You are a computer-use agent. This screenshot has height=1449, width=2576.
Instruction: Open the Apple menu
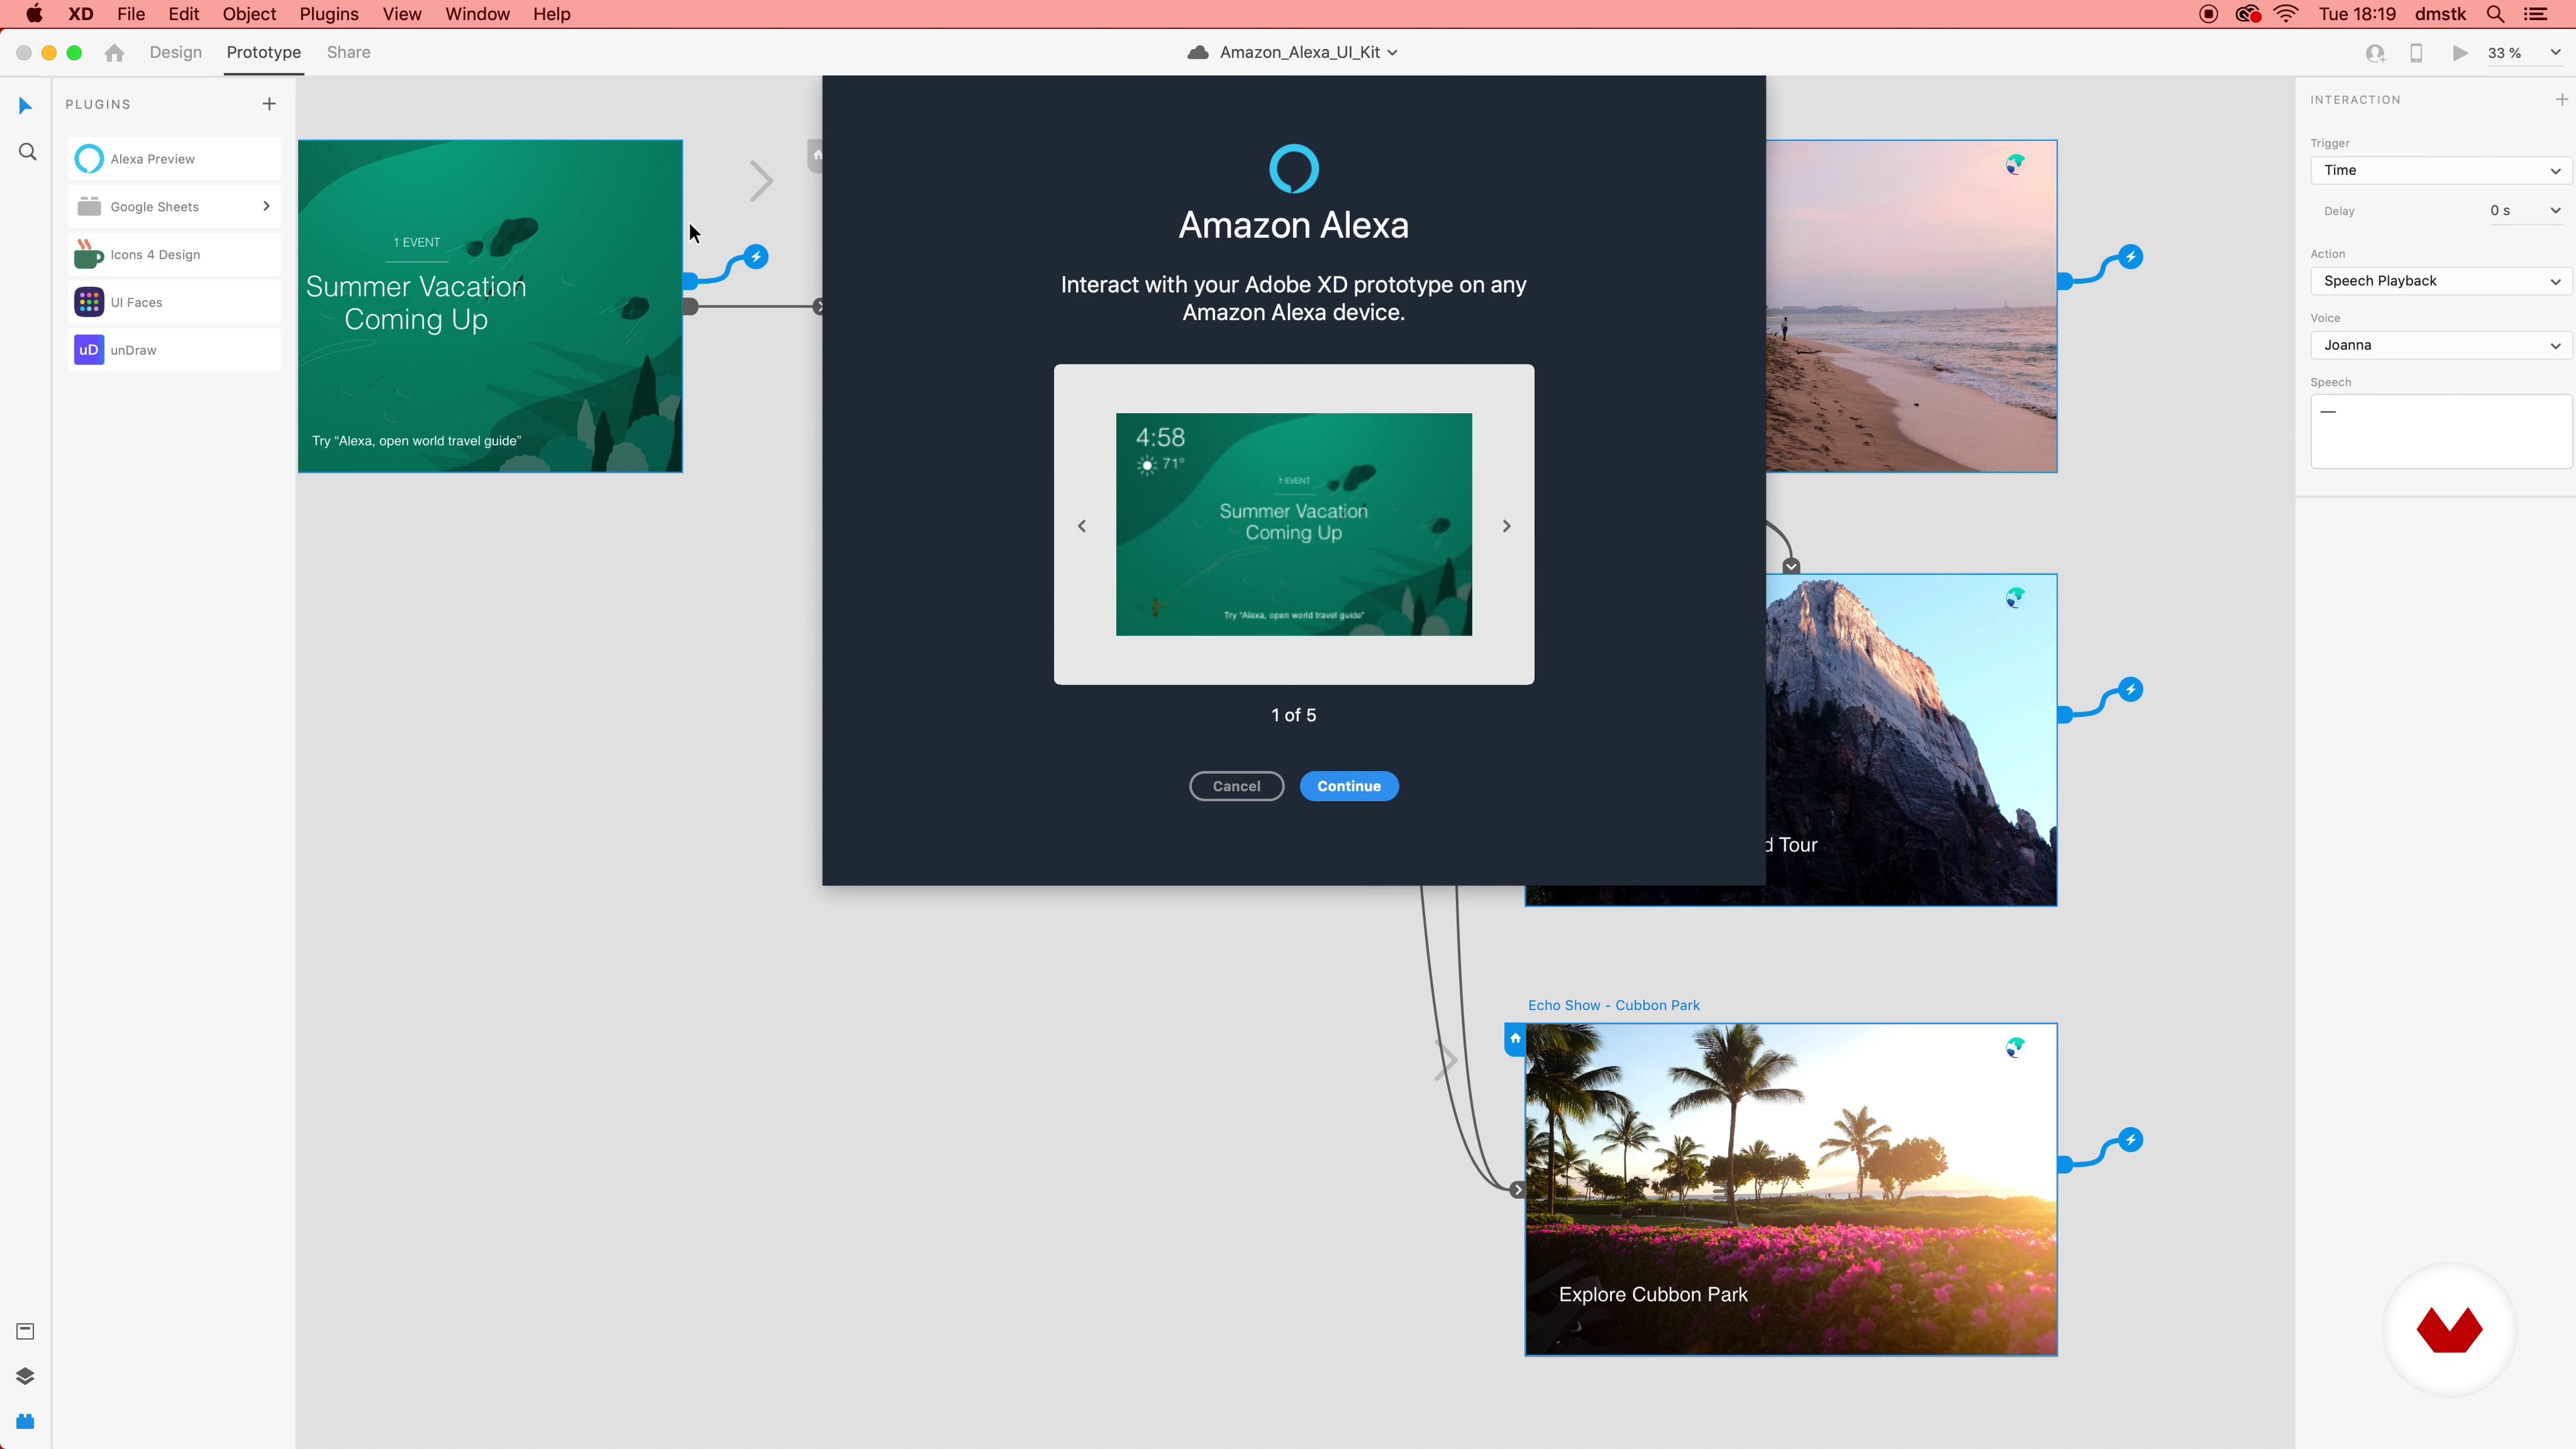coord(34,14)
